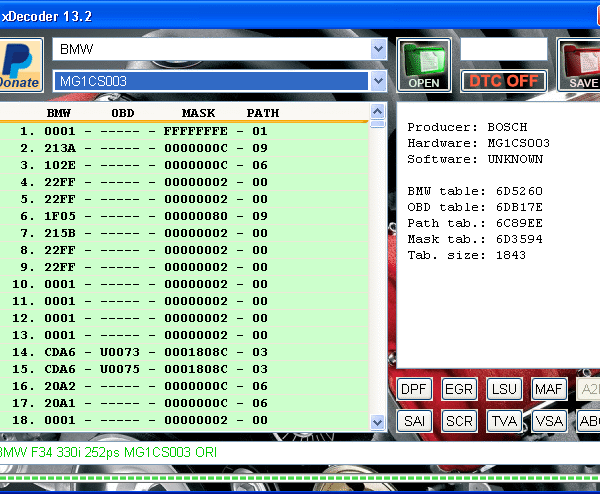The height and width of the screenshot is (494, 600).
Task: Toggle the SCR button
Action: pyautogui.click(x=459, y=421)
